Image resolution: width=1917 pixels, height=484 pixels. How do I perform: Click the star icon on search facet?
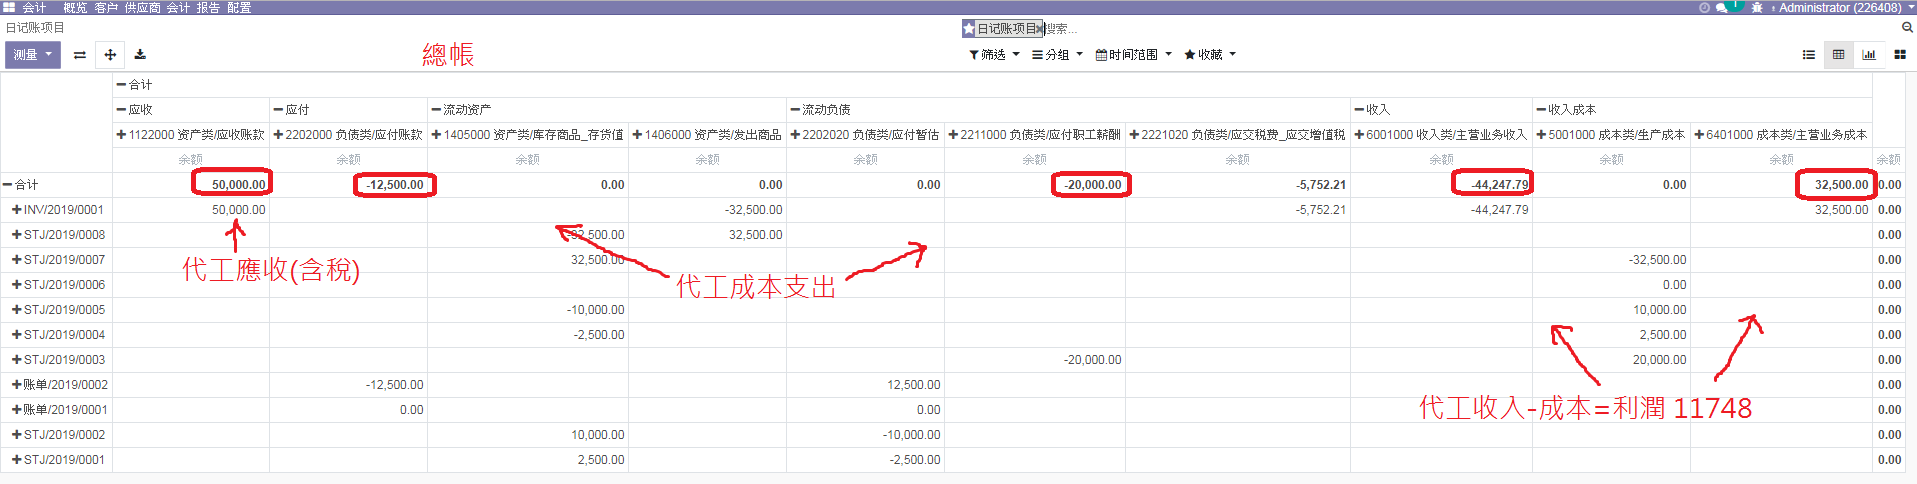969,28
